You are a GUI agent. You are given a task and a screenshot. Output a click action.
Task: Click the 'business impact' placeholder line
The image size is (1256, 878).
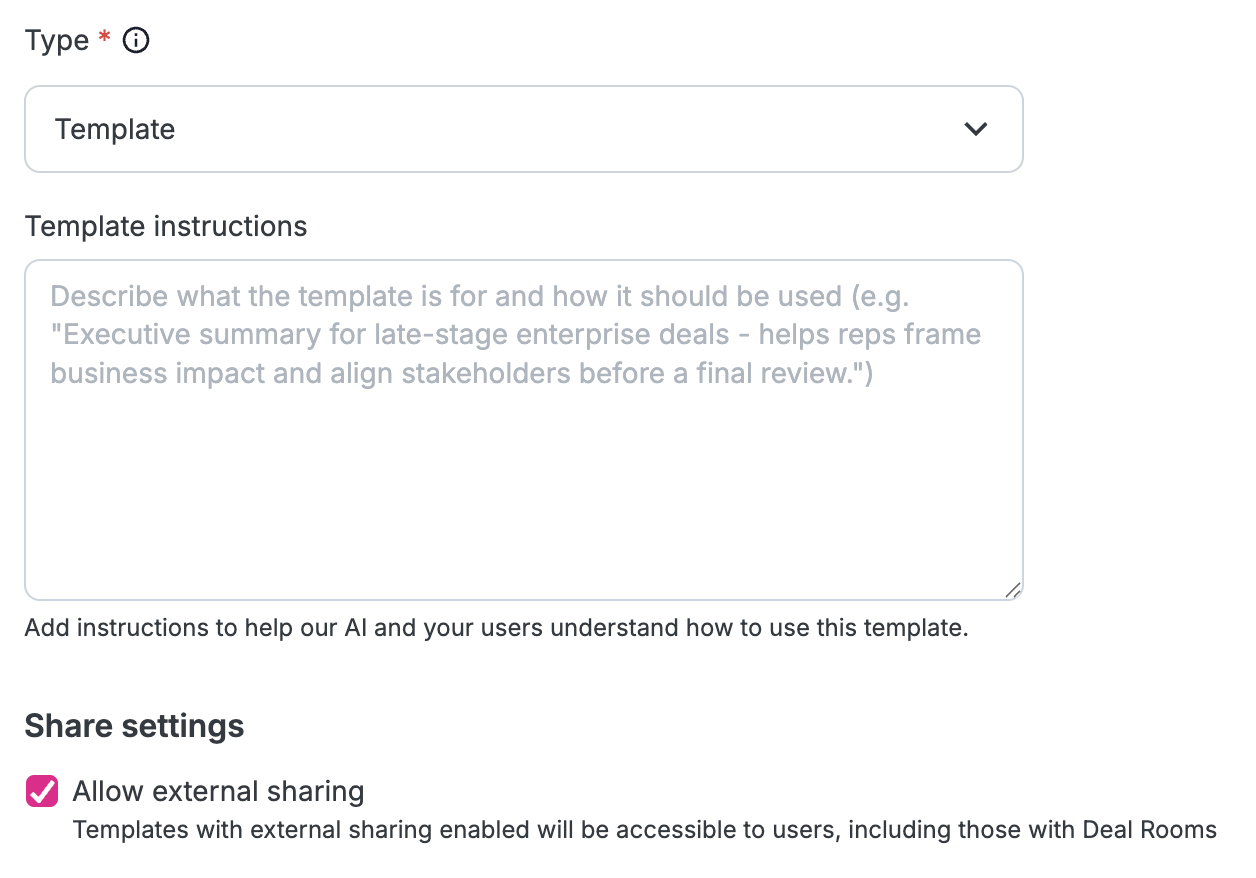[x=462, y=373]
